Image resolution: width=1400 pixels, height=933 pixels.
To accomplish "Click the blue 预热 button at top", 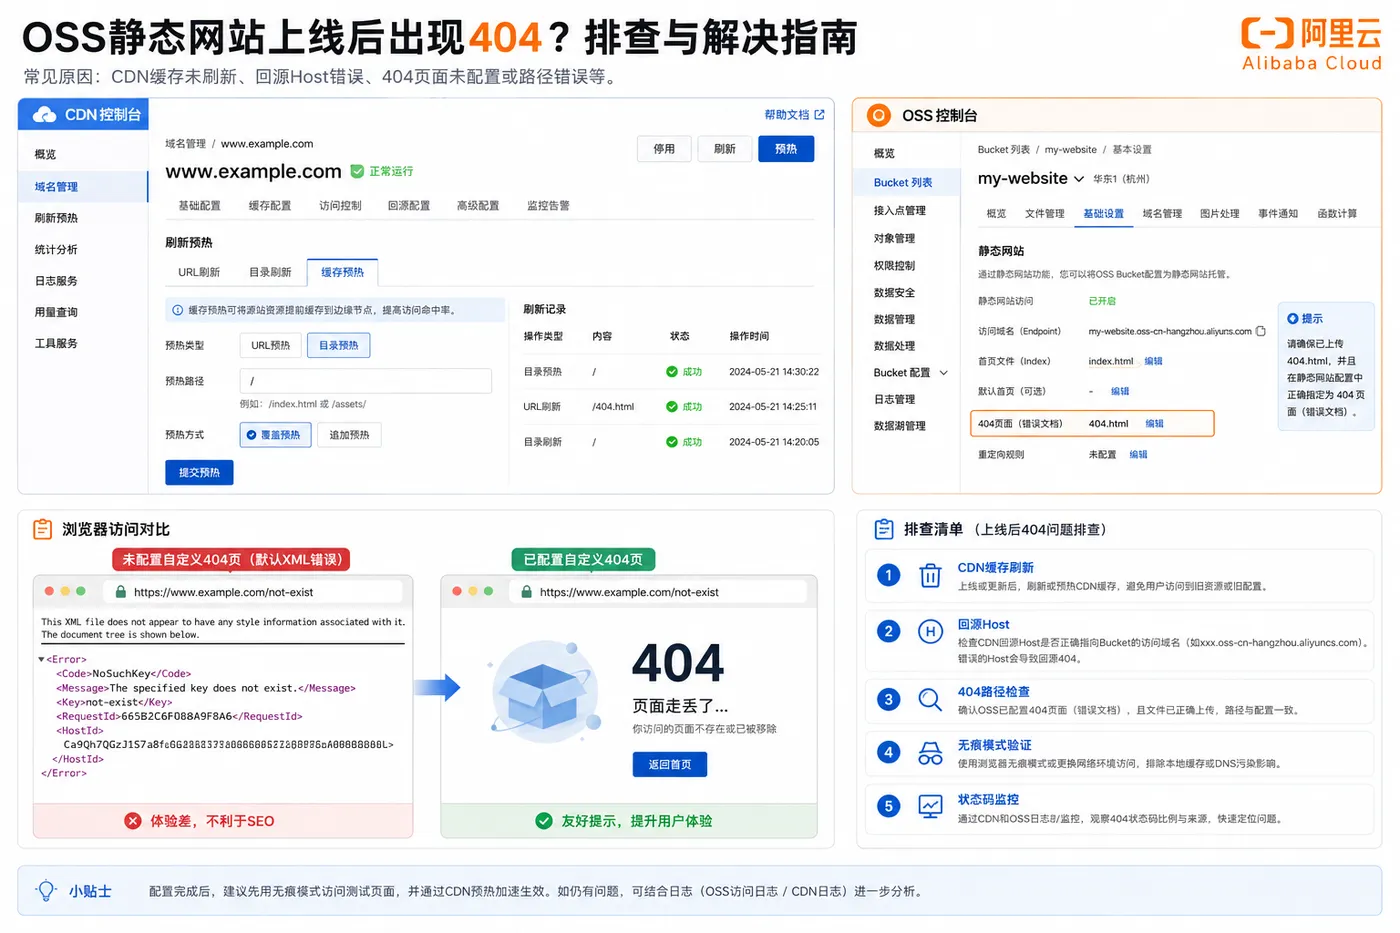I will pos(786,149).
